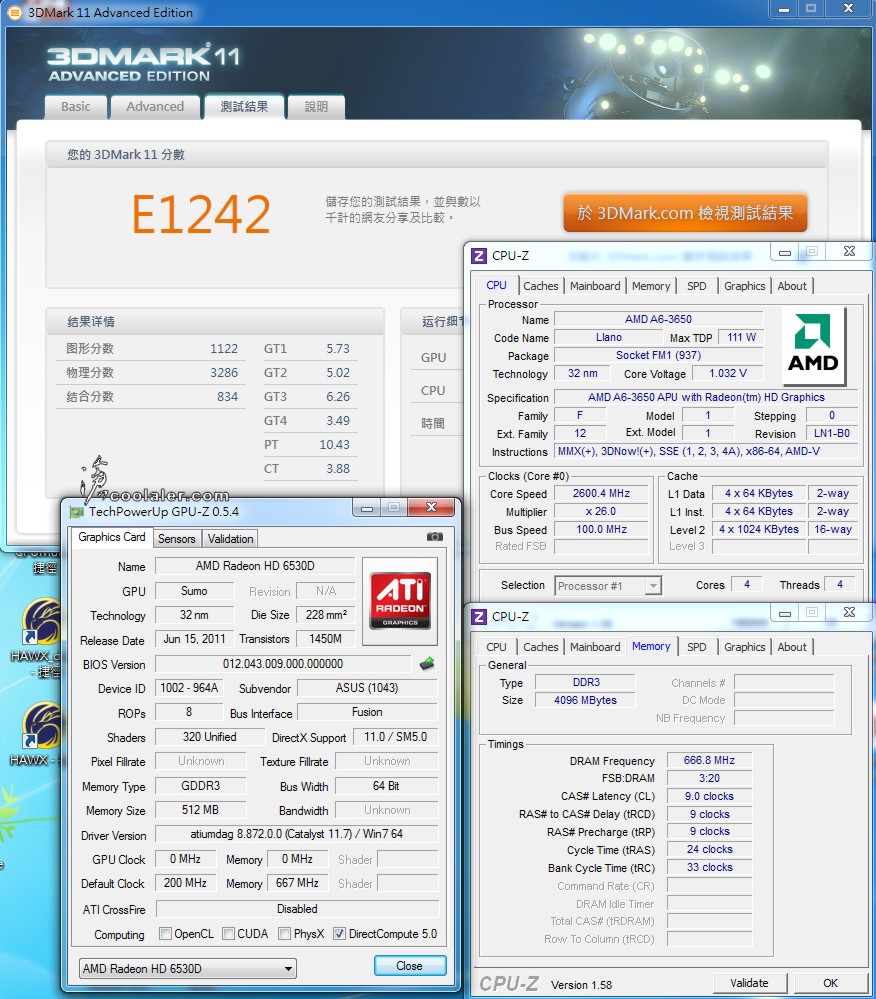The image size is (876, 999).
Task: Click the Driver Version field in GPU-Z
Action: point(296,834)
